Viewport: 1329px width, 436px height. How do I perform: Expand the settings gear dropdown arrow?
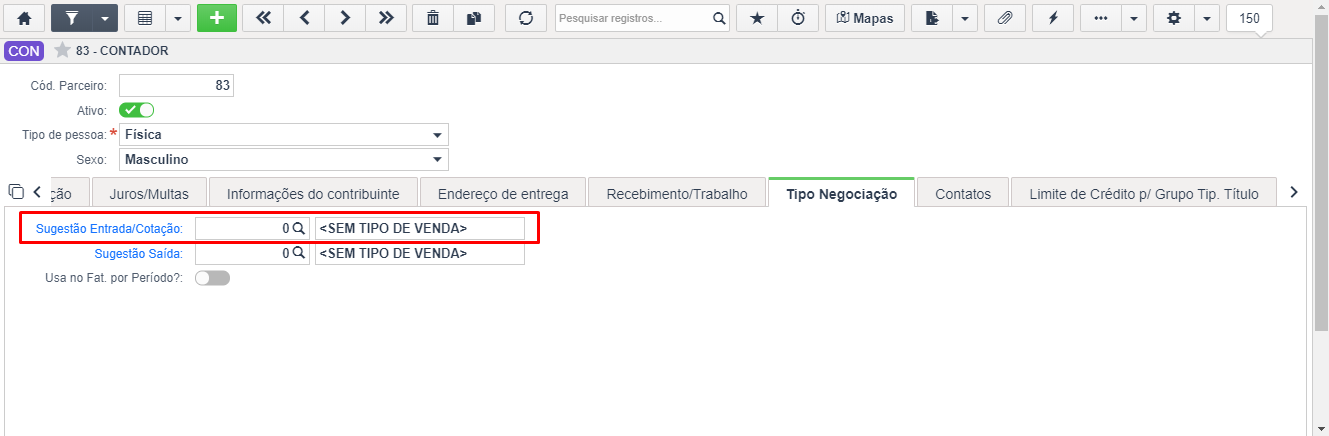tap(1207, 18)
